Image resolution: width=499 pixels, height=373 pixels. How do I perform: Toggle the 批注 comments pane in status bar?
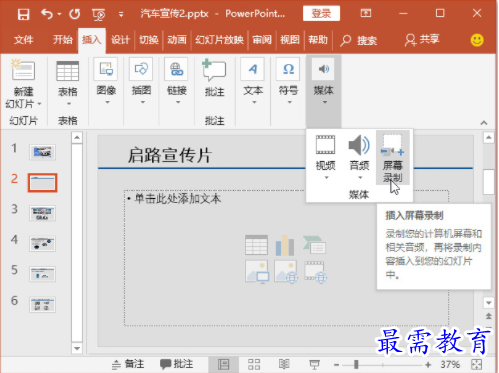[176, 364]
